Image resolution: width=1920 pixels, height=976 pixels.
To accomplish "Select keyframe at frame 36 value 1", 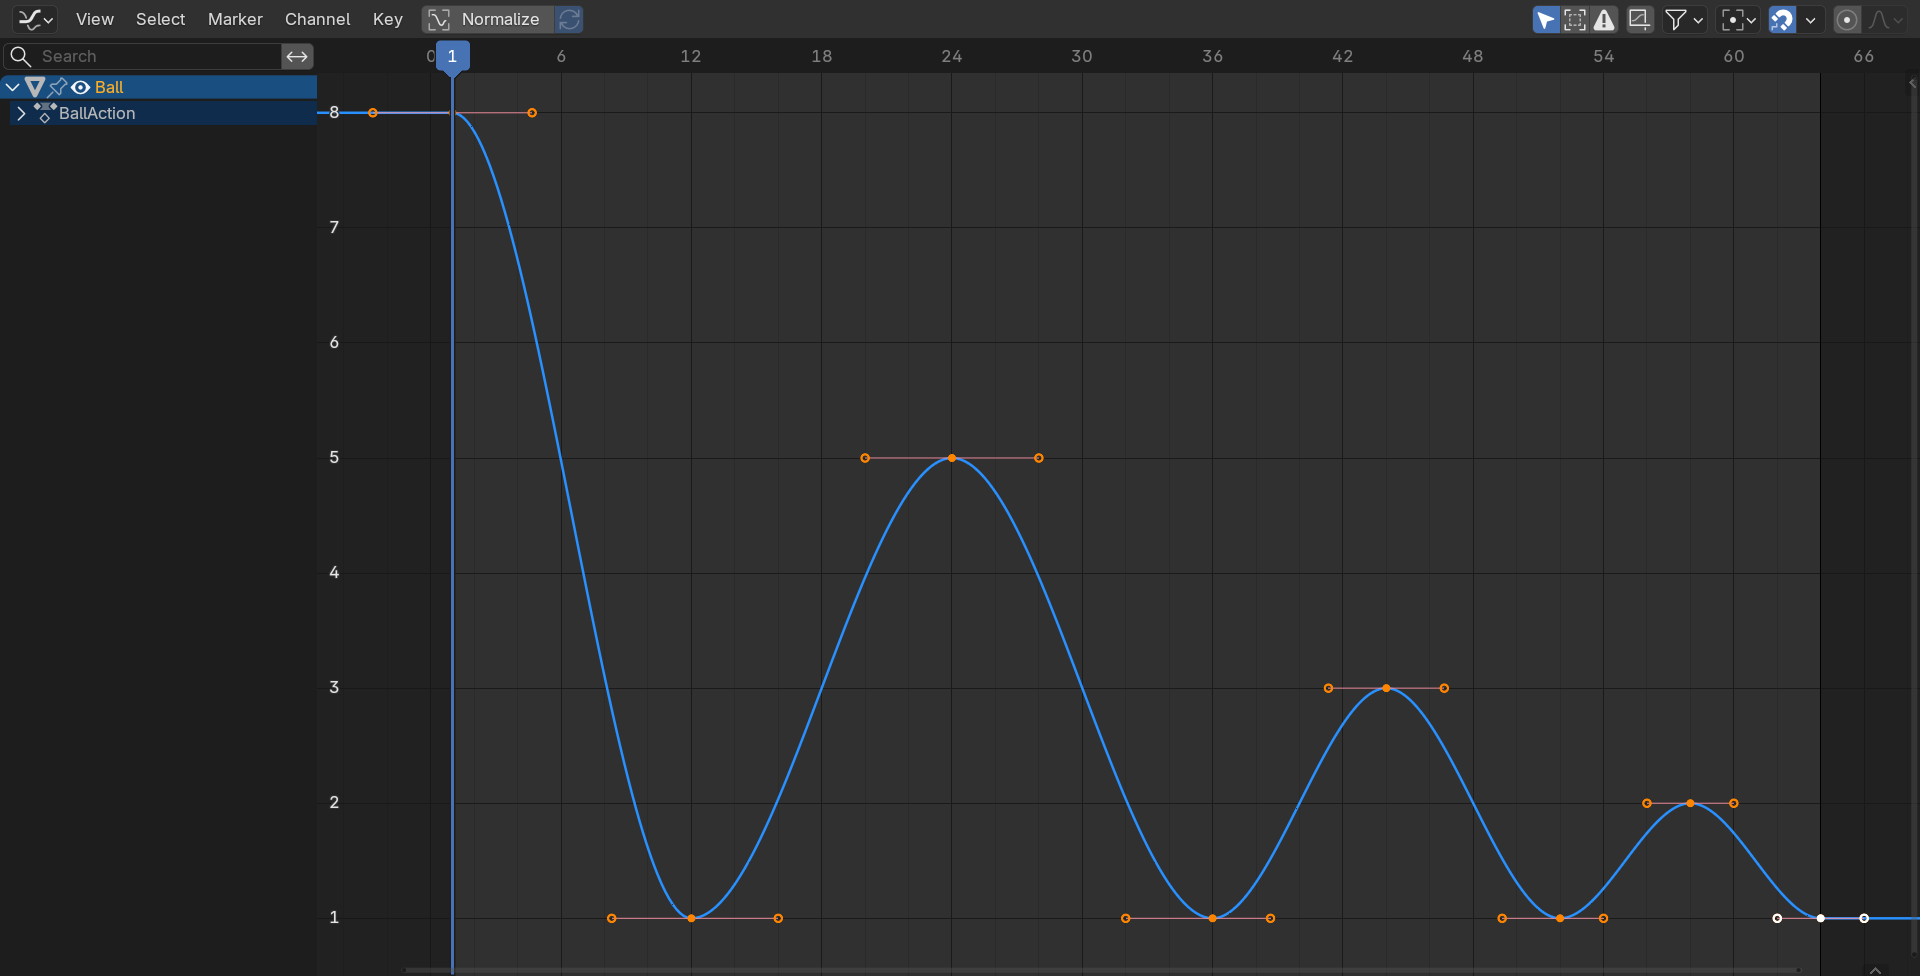I will pyautogui.click(x=1212, y=918).
